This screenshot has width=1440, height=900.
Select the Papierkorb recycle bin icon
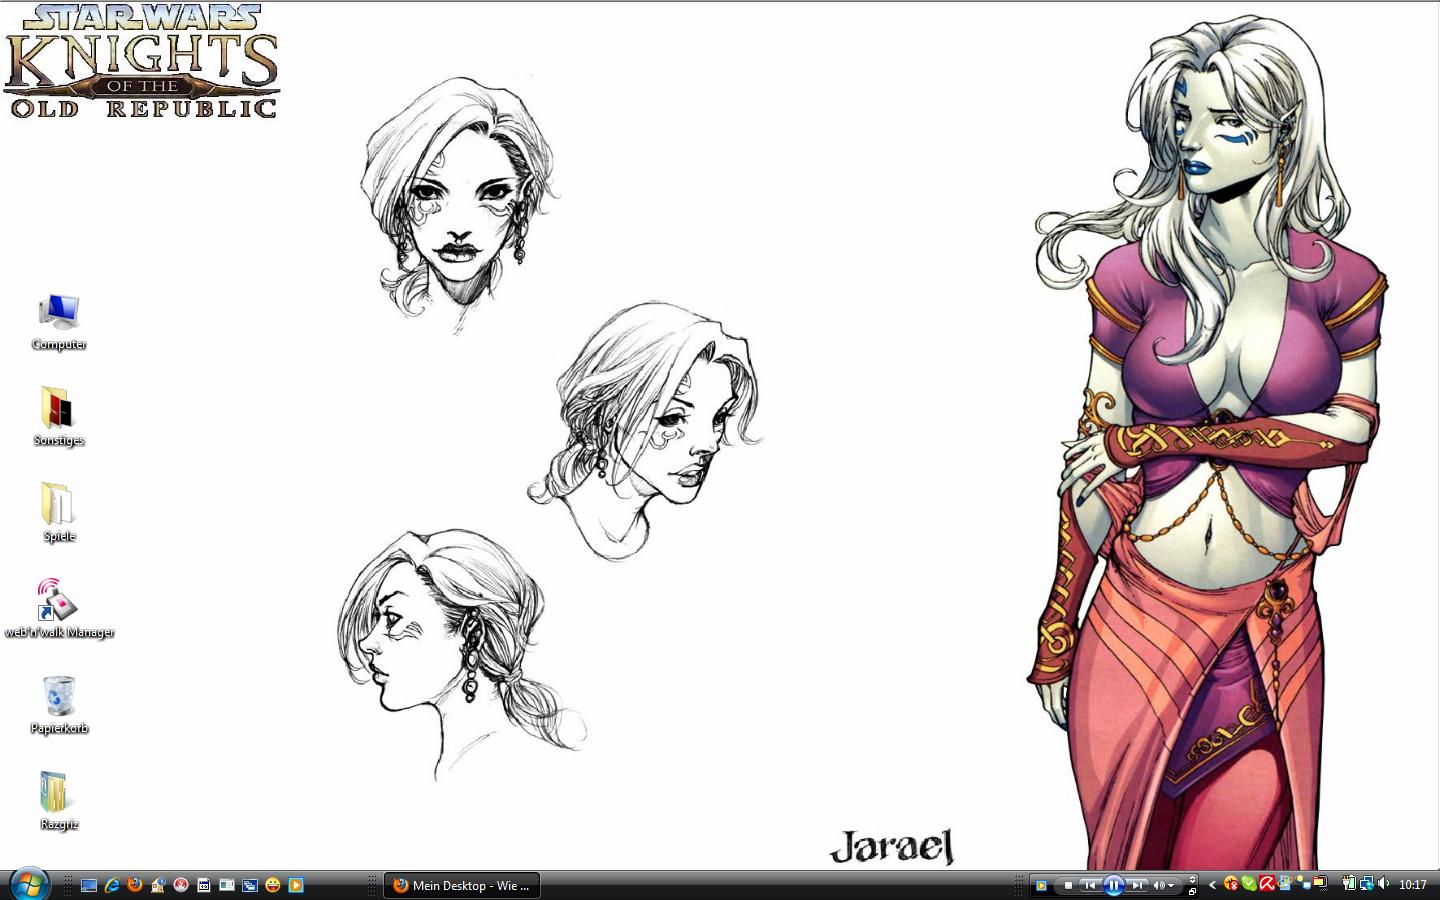59,705
